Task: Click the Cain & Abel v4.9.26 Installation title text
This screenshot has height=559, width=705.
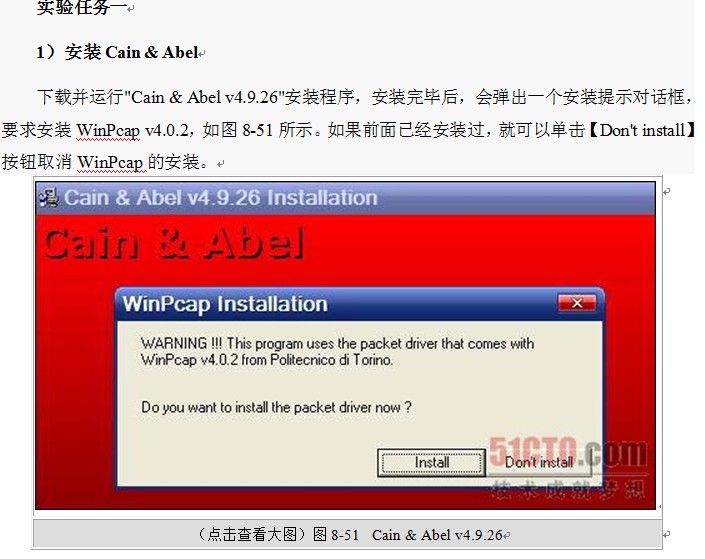Action: tap(220, 197)
